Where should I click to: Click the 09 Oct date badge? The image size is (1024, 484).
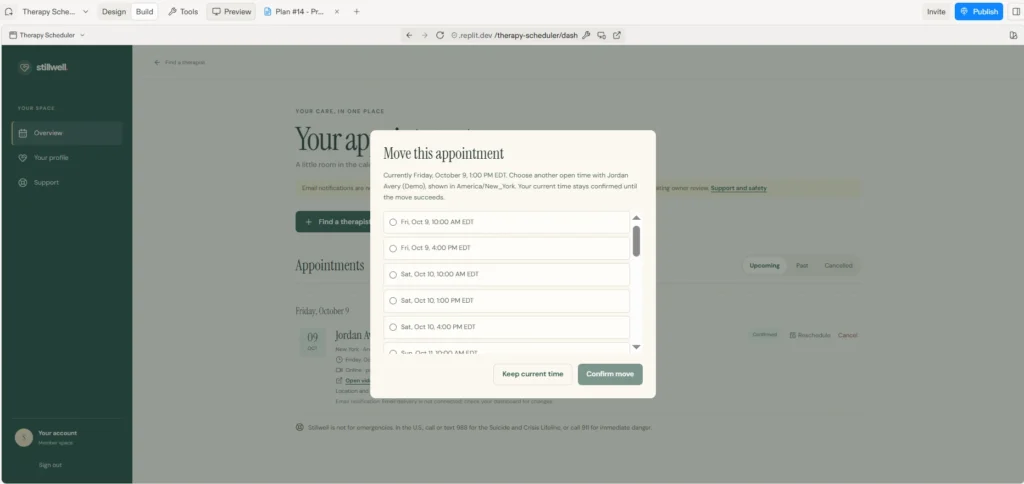coord(313,342)
